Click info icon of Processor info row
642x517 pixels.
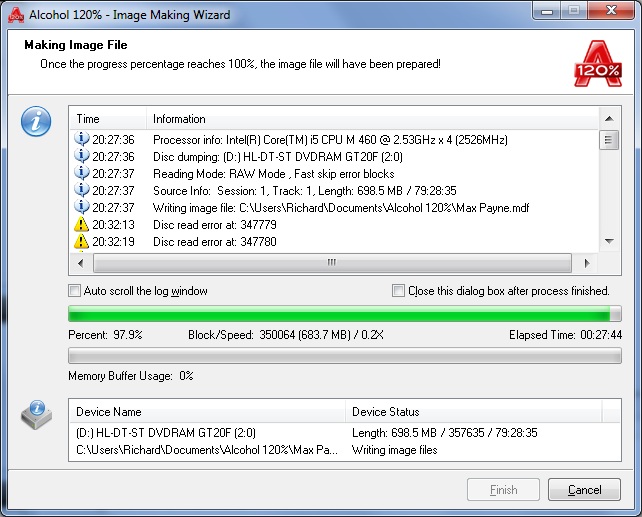[x=81, y=139]
